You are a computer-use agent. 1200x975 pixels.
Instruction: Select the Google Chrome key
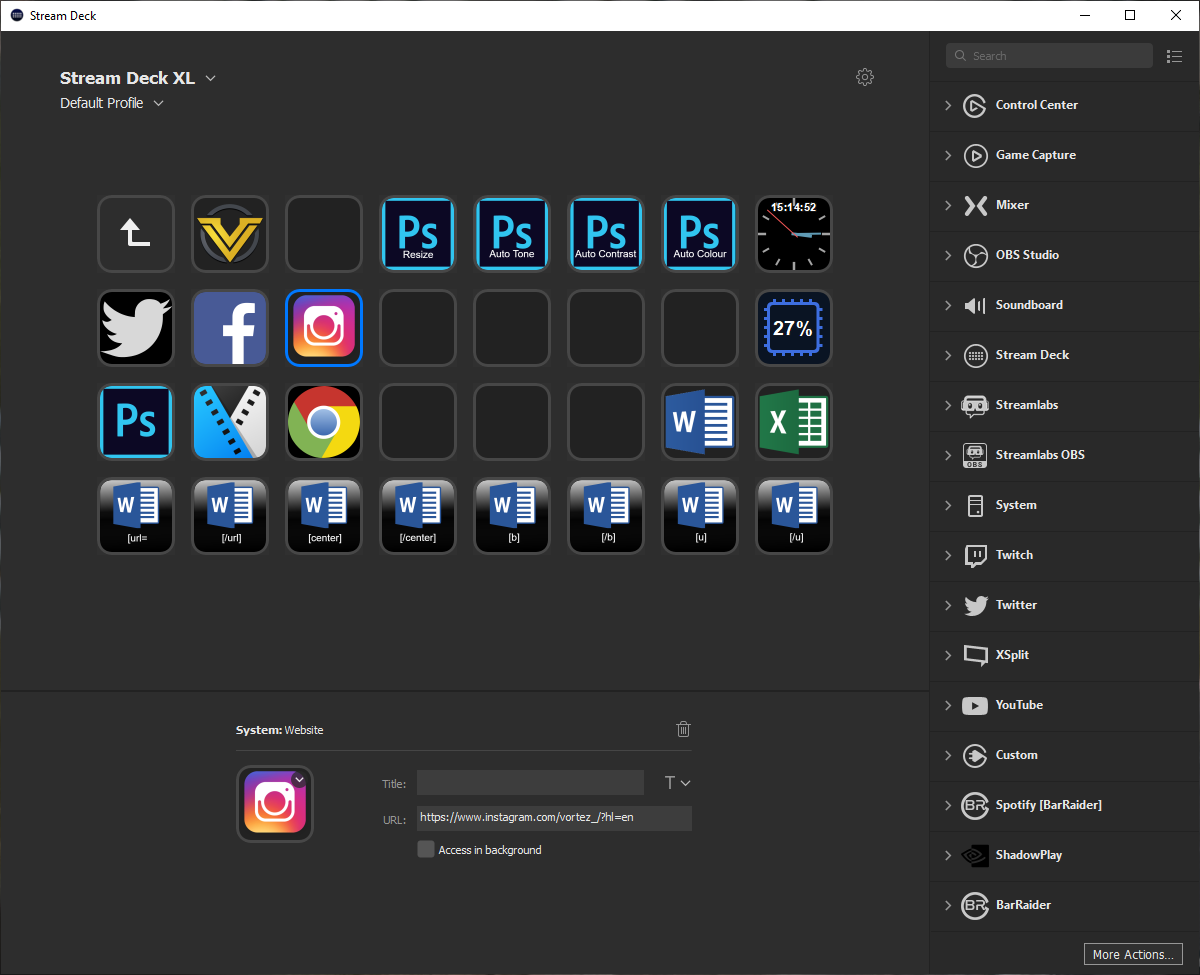tap(324, 422)
